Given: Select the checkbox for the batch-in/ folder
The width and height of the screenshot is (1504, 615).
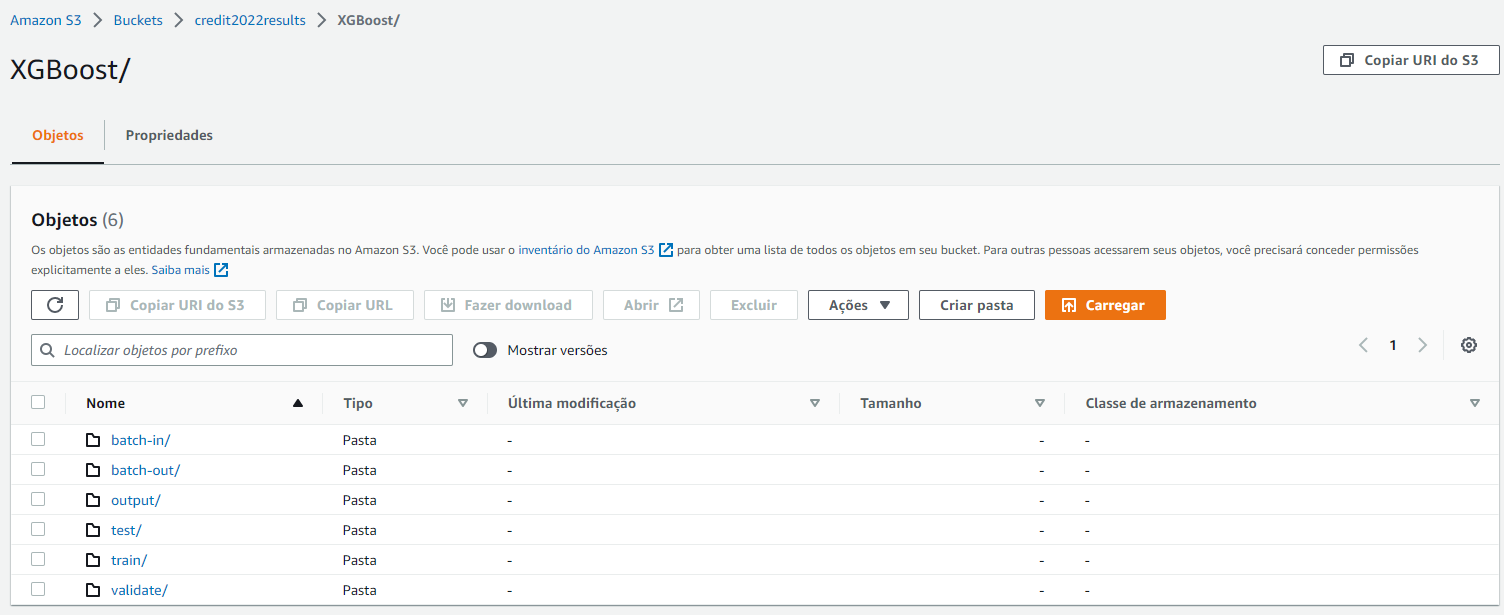Looking at the screenshot, I should (38, 439).
